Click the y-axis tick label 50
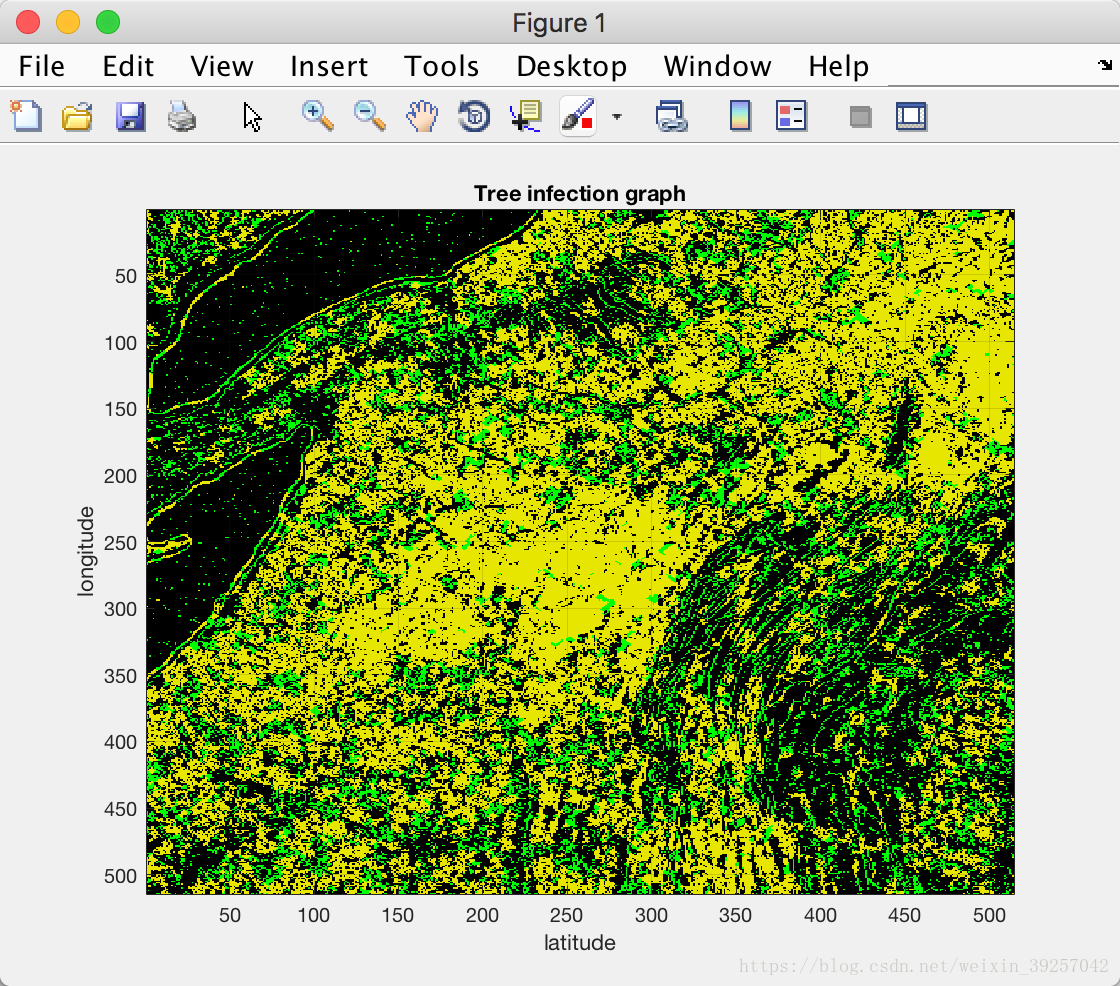This screenshot has width=1120, height=986. pyautogui.click(x=126, y=277)
